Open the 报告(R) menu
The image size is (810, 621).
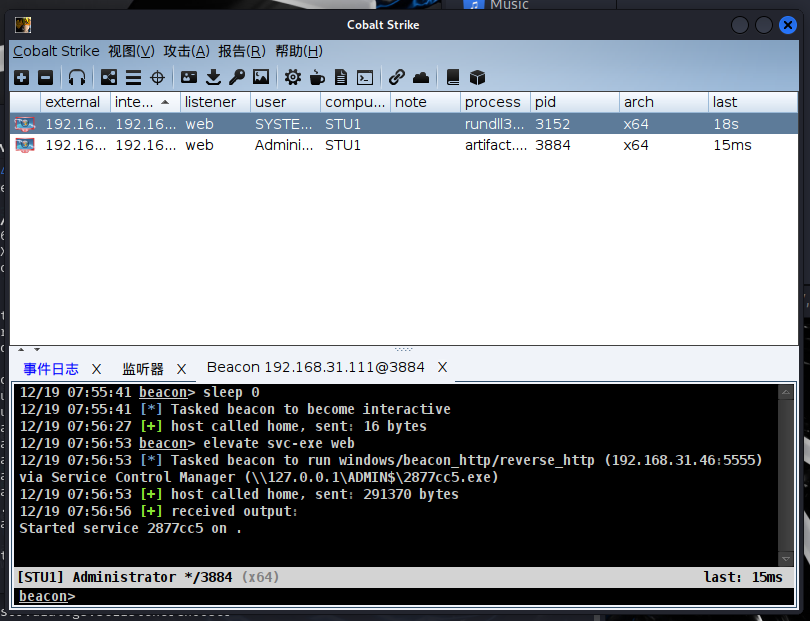[x=242, y=51]
